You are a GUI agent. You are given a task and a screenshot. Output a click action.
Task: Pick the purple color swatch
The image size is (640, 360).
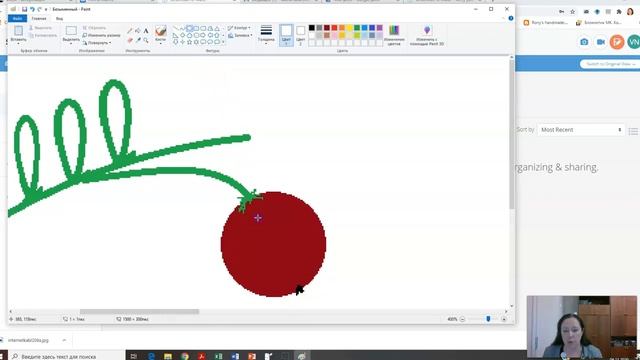tap(380, 28)
